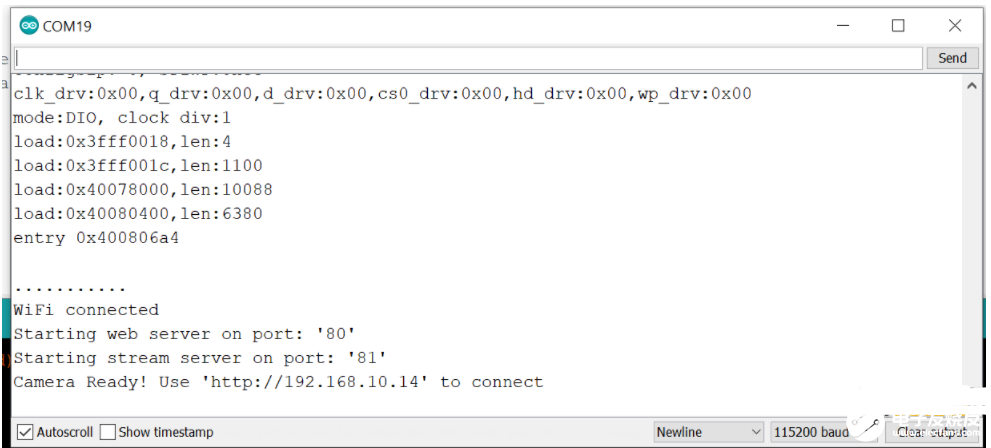Screen dimensions: 991x448
Task: Click the 'WiFi connected' output line
Action: [86, 310]
